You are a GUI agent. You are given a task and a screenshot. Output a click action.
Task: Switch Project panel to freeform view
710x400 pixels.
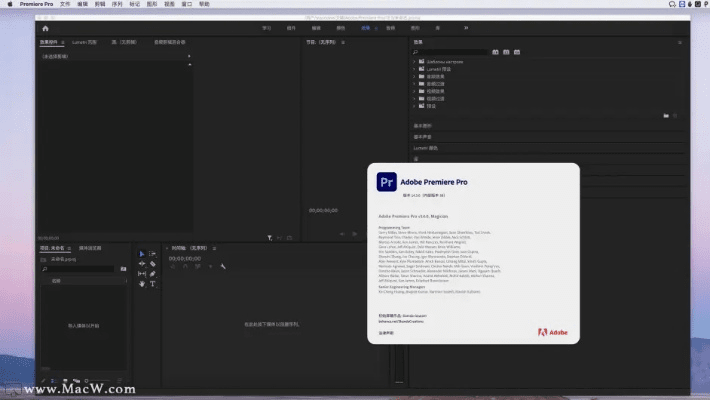pyautogui.click(x=77, y=381)
